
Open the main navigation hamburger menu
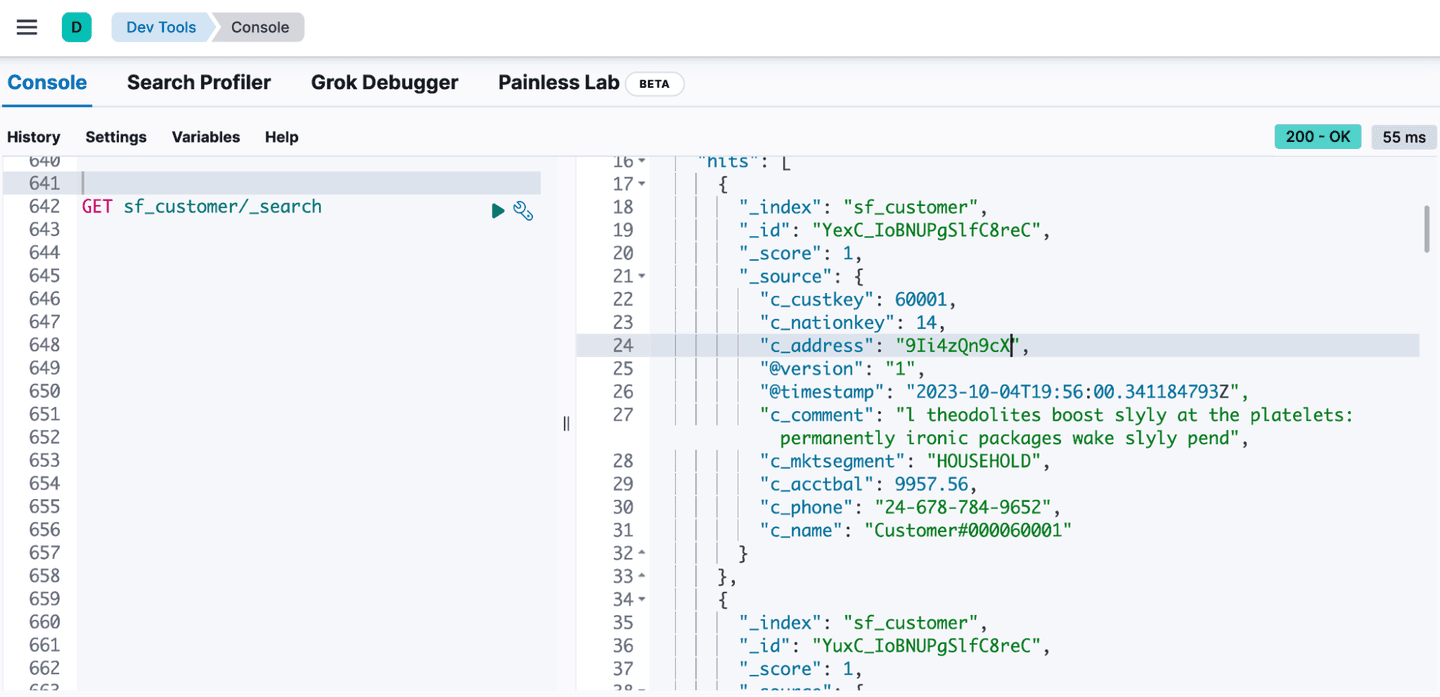click(26, 27)
